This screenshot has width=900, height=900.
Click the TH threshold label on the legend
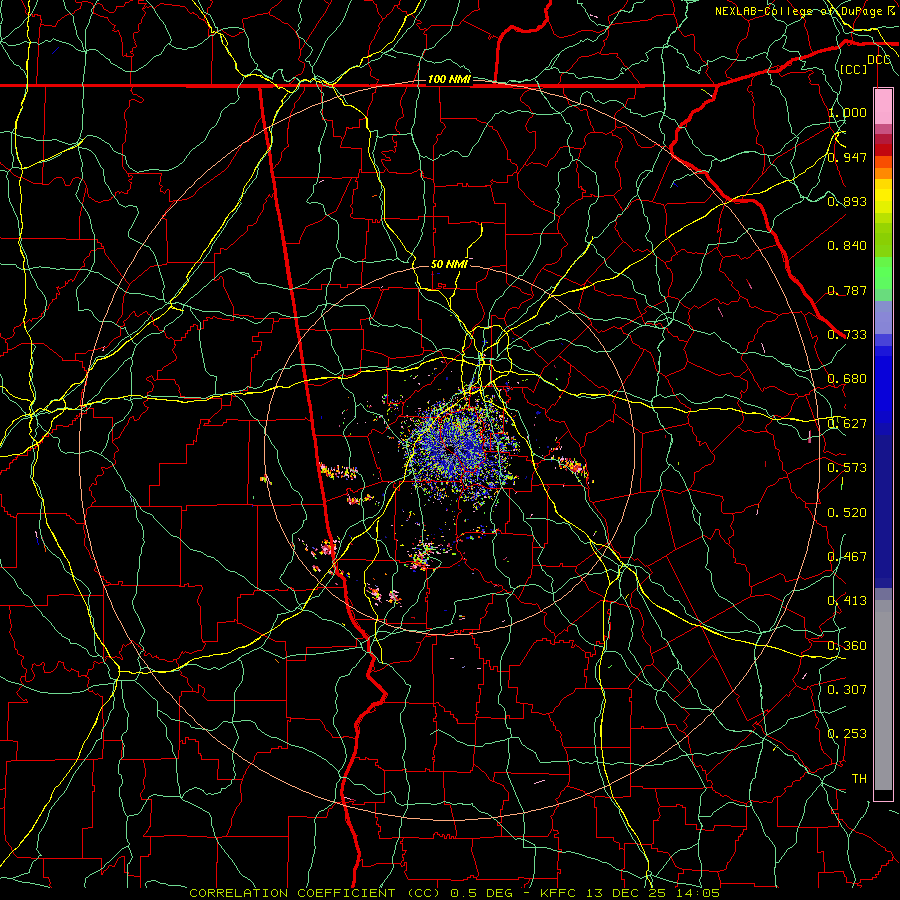(x=859, y=779)
